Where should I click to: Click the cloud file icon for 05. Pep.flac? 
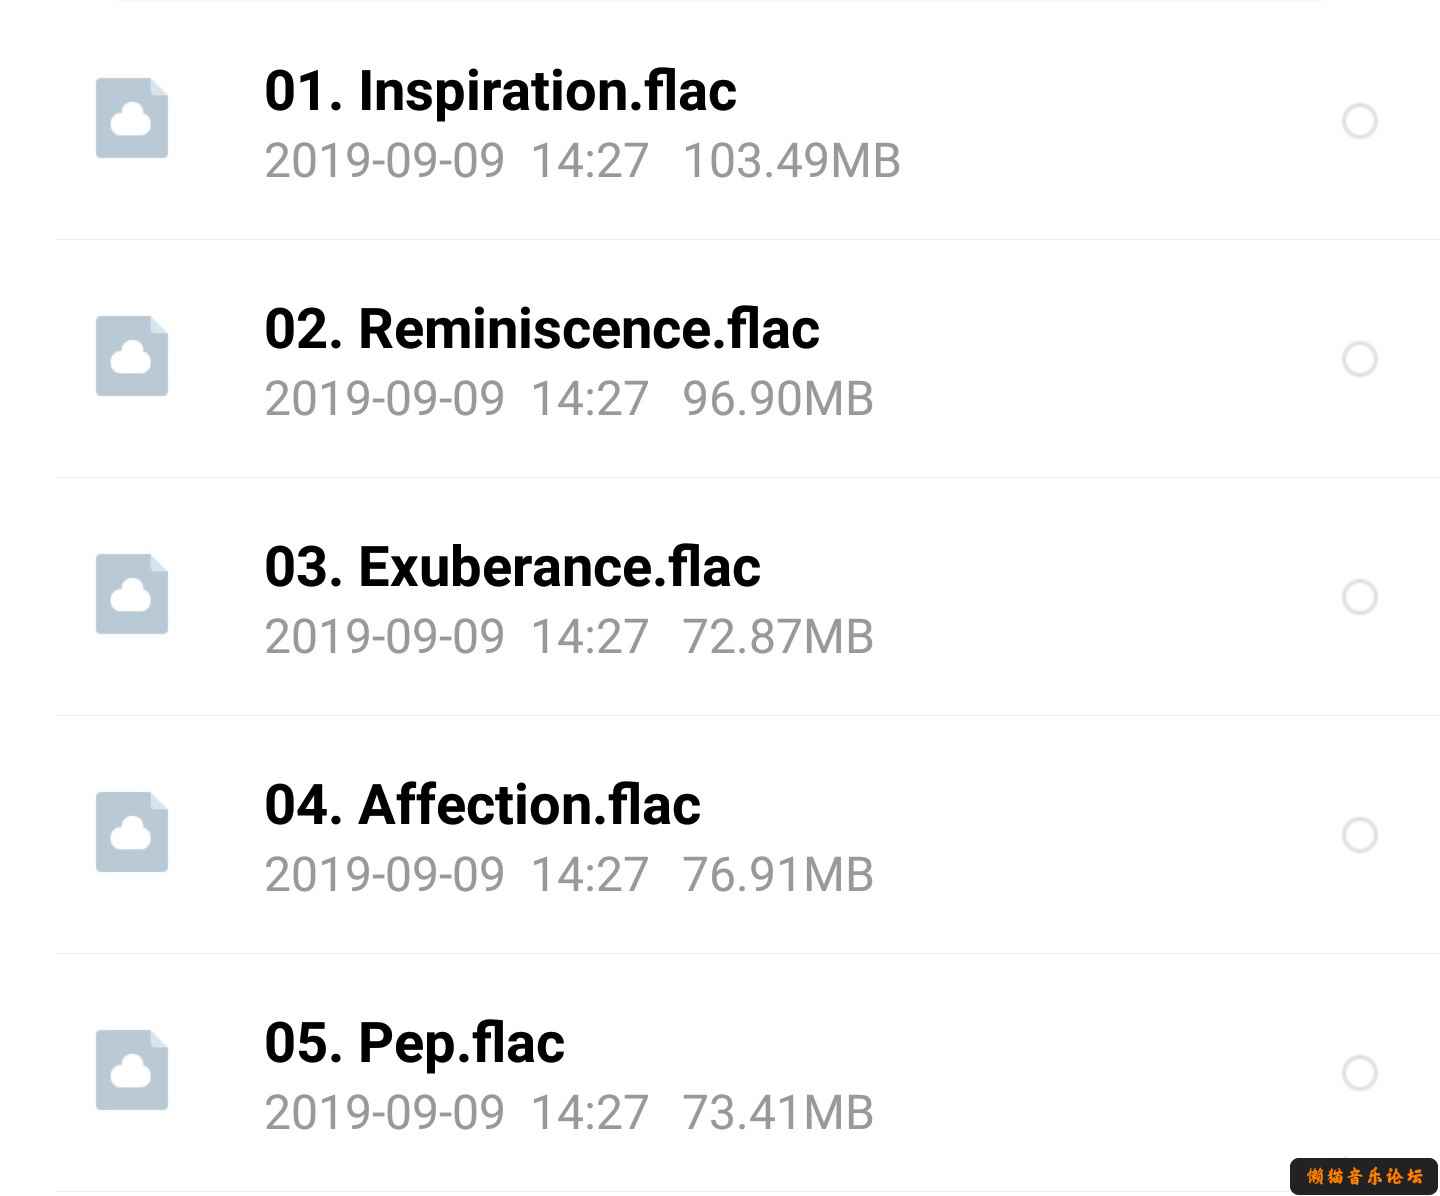(132, 1070)
